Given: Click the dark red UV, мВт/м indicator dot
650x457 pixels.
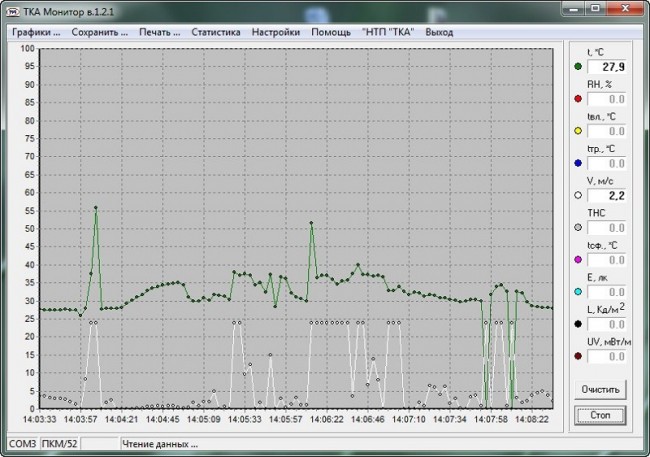Looking at the screenshot, I should pyautogui.click(x=578, y=356).
